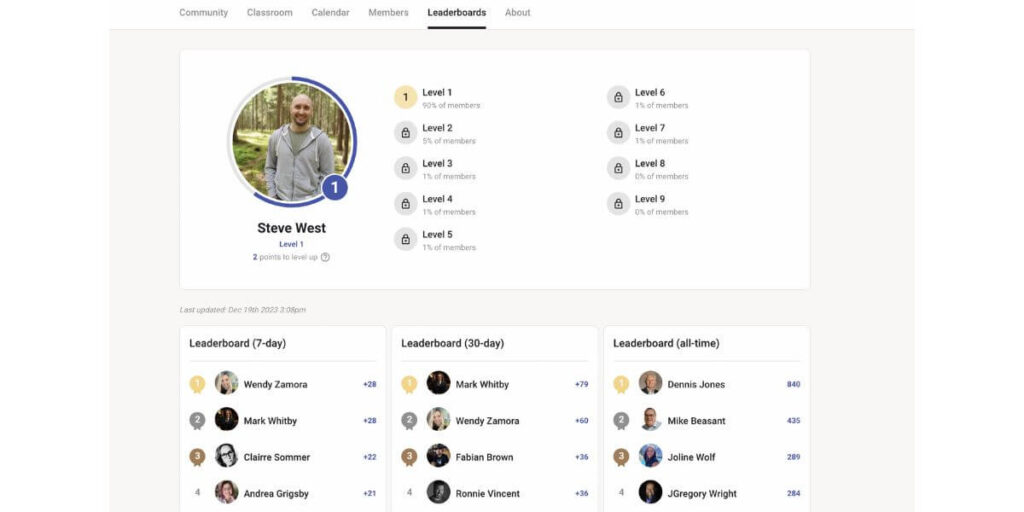
Task: Click the Level 5 lock icon
Action: (x=406, y=239)
